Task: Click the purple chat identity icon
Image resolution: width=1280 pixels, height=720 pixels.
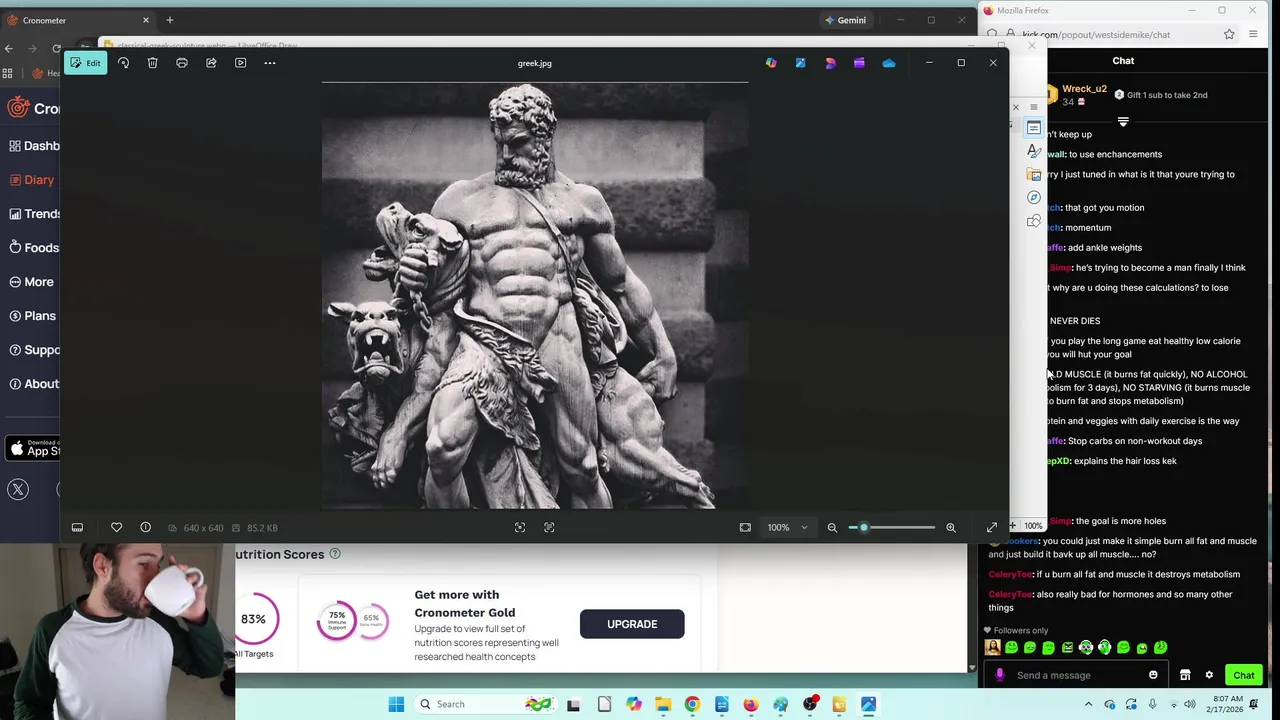Action: click(999, 675)
